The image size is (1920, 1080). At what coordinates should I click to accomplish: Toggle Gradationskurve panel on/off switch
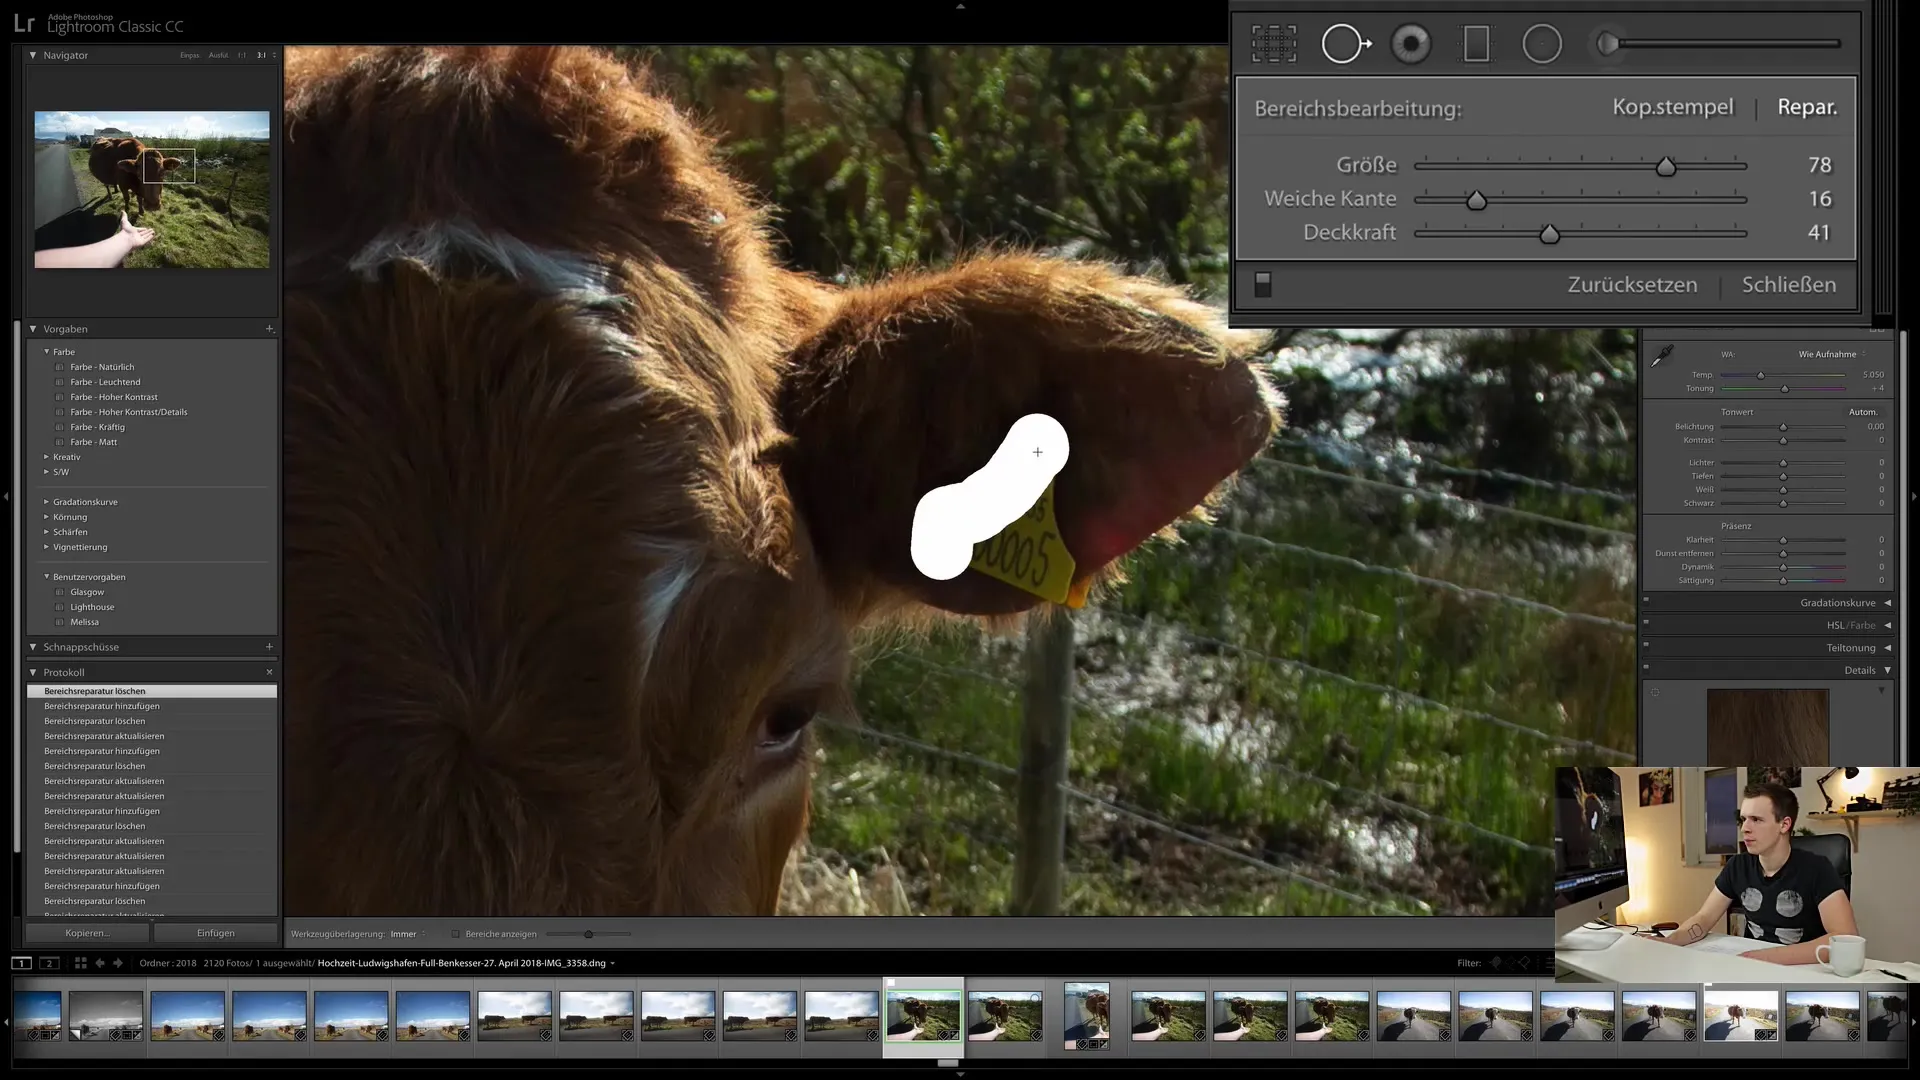click(1646, 600)
